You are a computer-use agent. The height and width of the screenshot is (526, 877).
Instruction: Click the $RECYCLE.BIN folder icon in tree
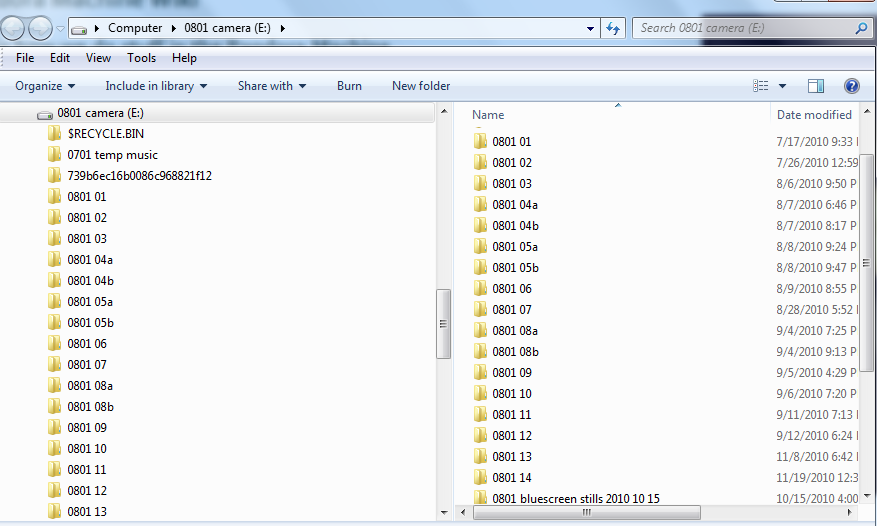[x=54, y=133]
